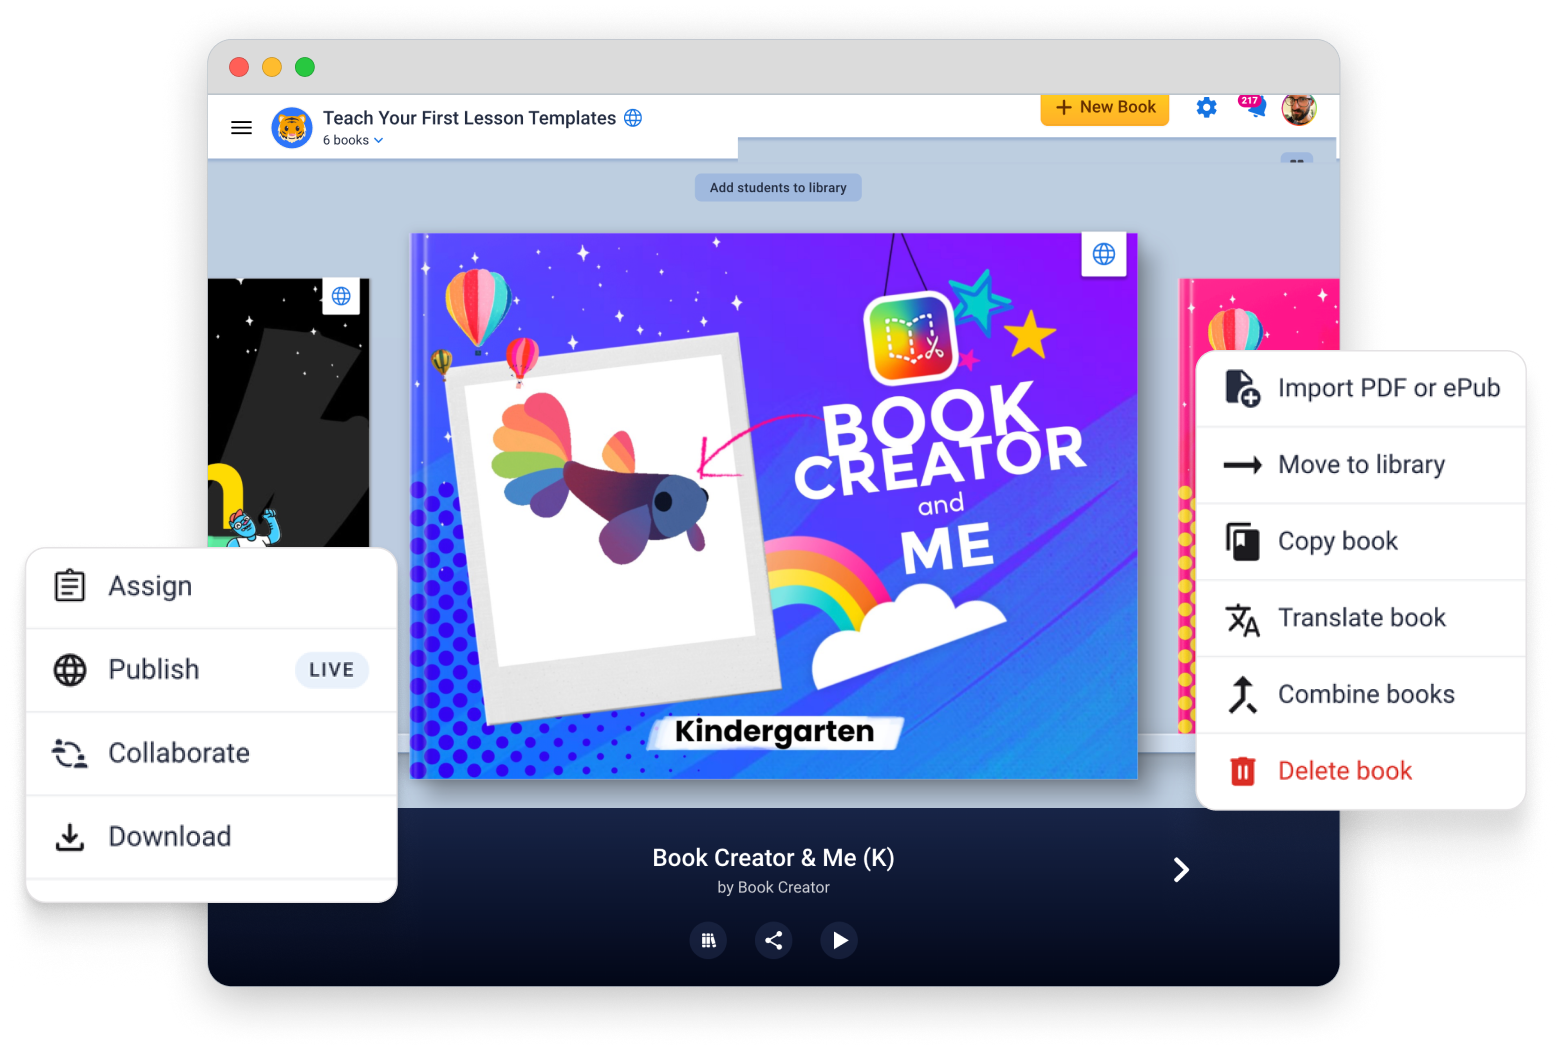Click the Import file-plus icon

pyautogui.click(x=1242, y=388)
